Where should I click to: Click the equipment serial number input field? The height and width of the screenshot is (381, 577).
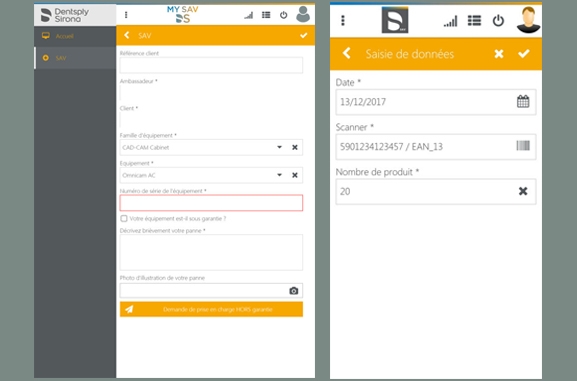211,203
